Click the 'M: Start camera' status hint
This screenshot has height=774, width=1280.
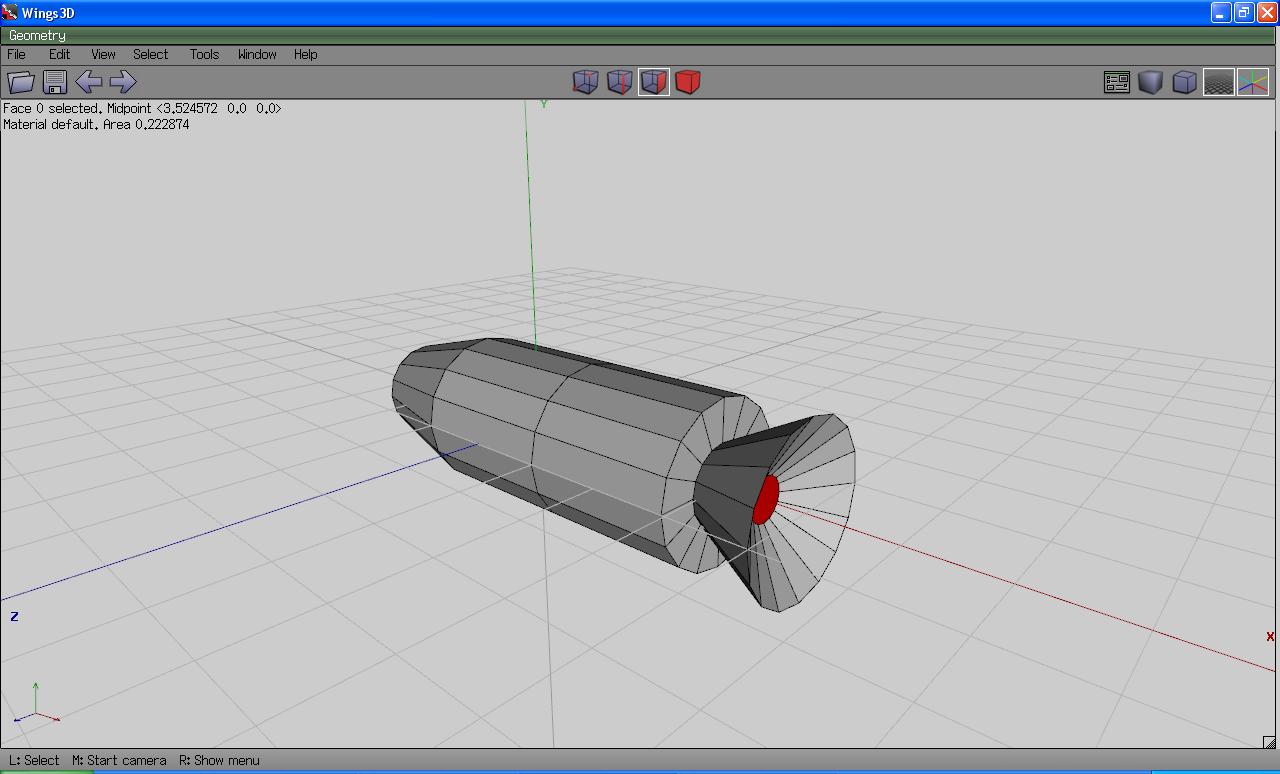tap(119, 760)
